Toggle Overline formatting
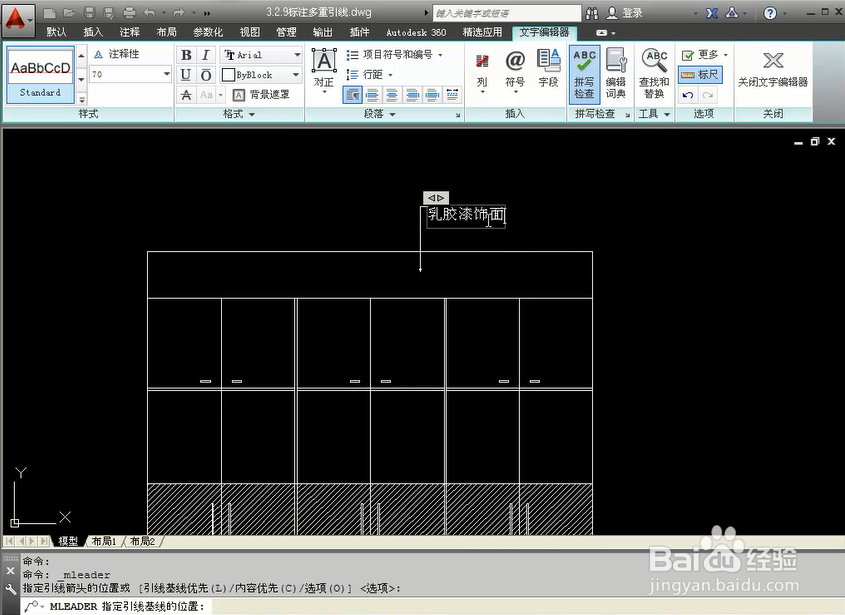The width and height of the screenshot is (845, 615). click(206, 75)
